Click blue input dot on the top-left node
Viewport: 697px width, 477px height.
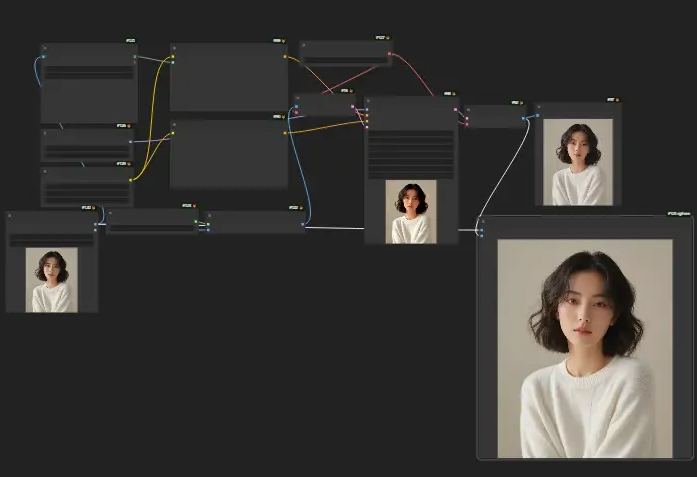pyautogui.click(x=44, y=57)
